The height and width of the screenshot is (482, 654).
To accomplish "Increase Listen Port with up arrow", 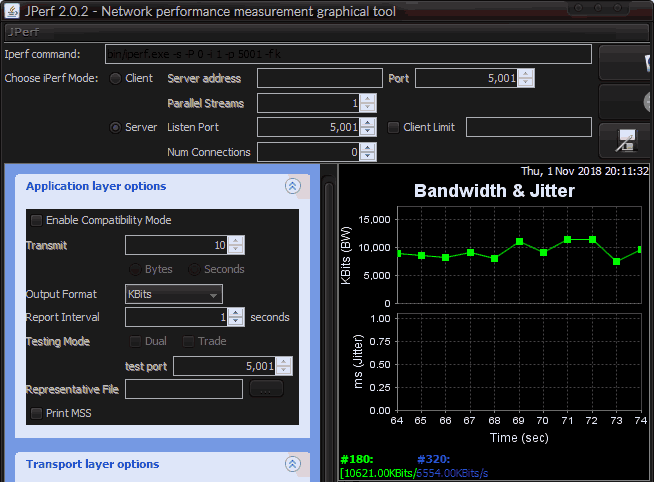I will coord(367,123).
